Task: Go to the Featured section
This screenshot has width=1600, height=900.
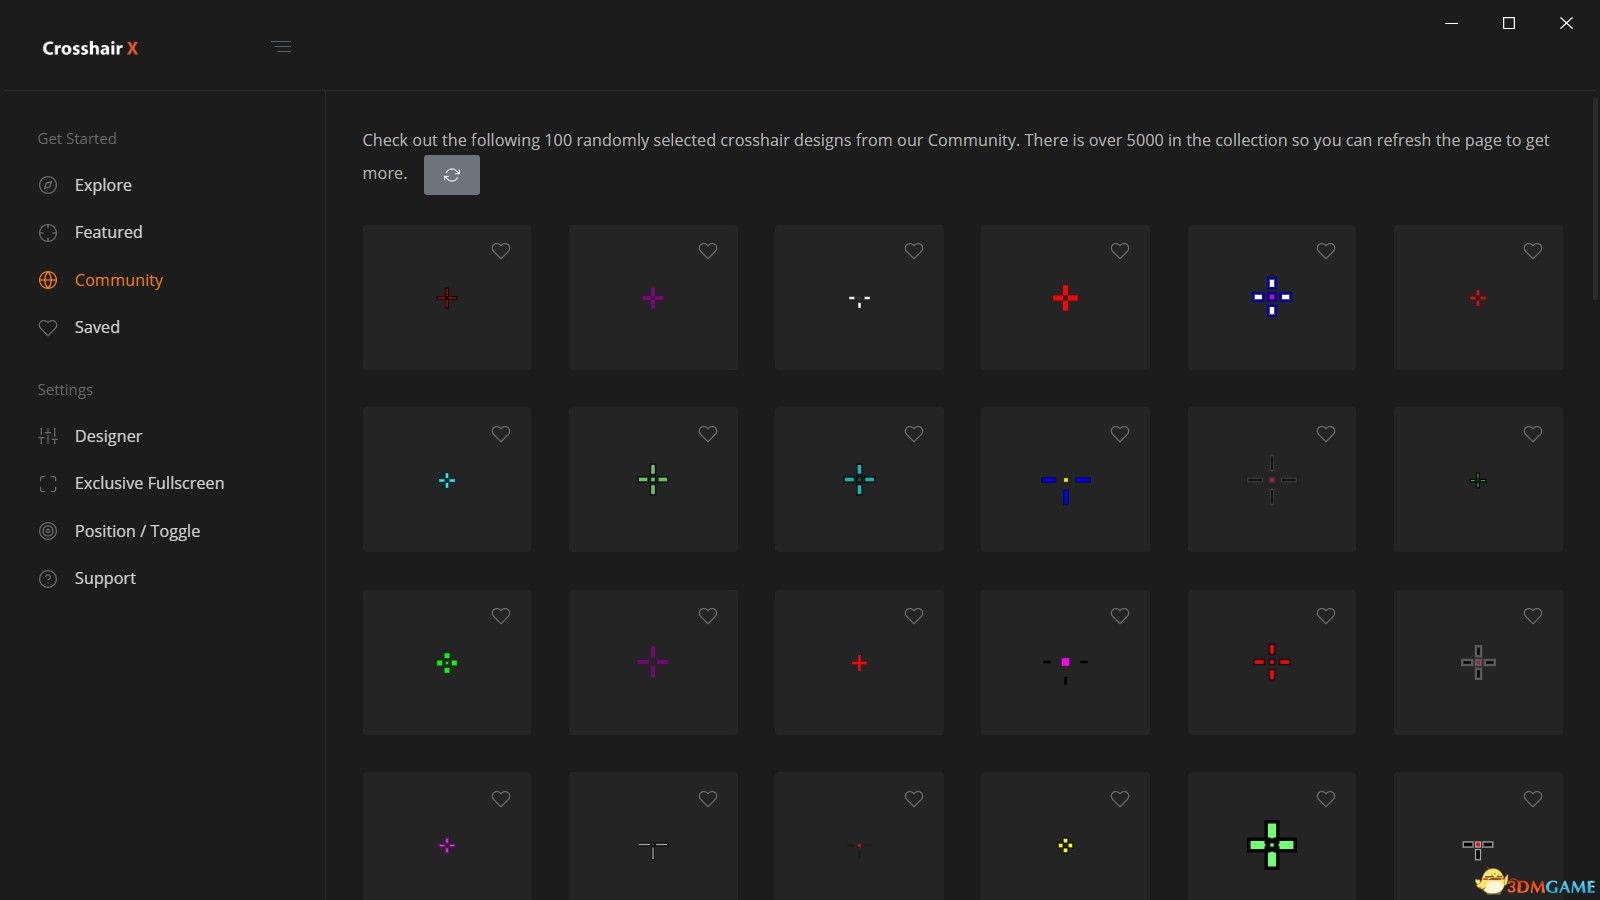Action: pos(108,232)
